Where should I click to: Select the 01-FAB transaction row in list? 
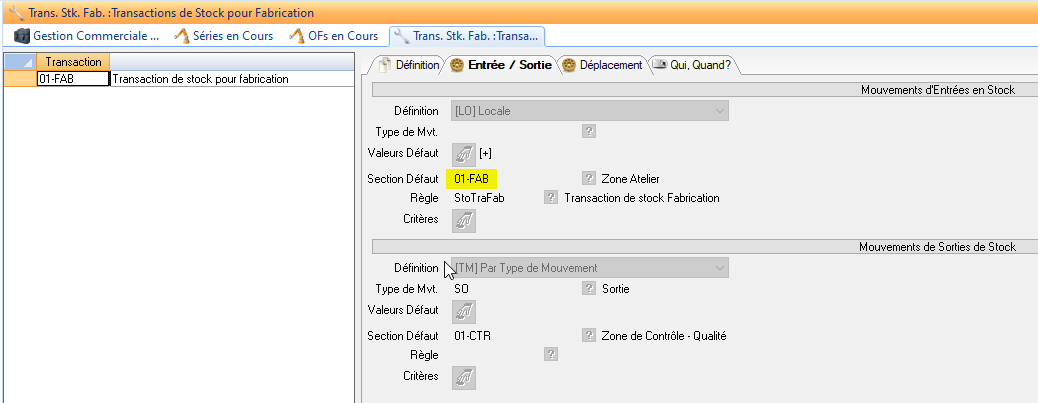tap(70, 79)
